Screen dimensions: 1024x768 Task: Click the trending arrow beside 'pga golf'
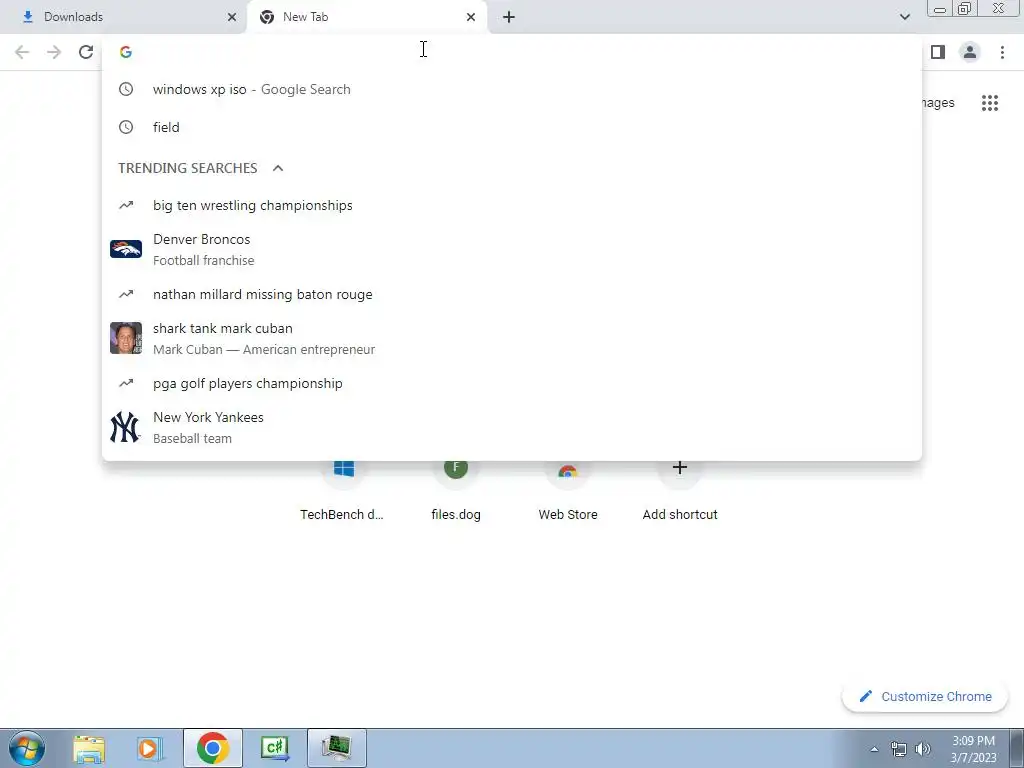tap(126, 383)
